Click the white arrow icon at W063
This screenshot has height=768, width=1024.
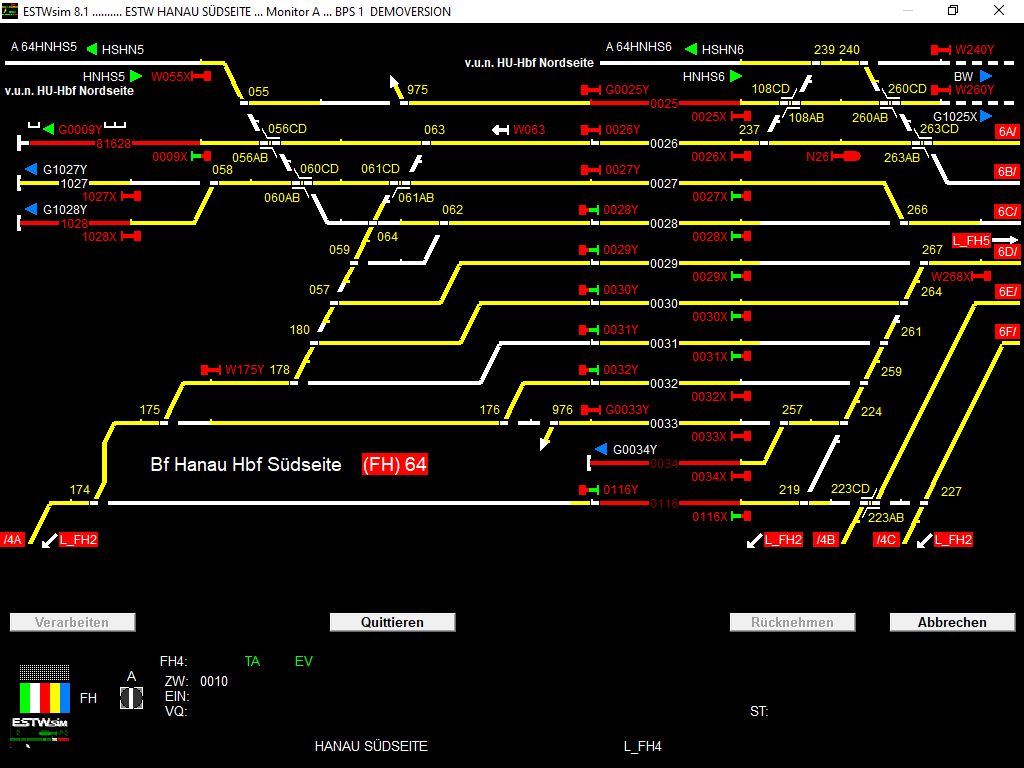pos(500,128)
